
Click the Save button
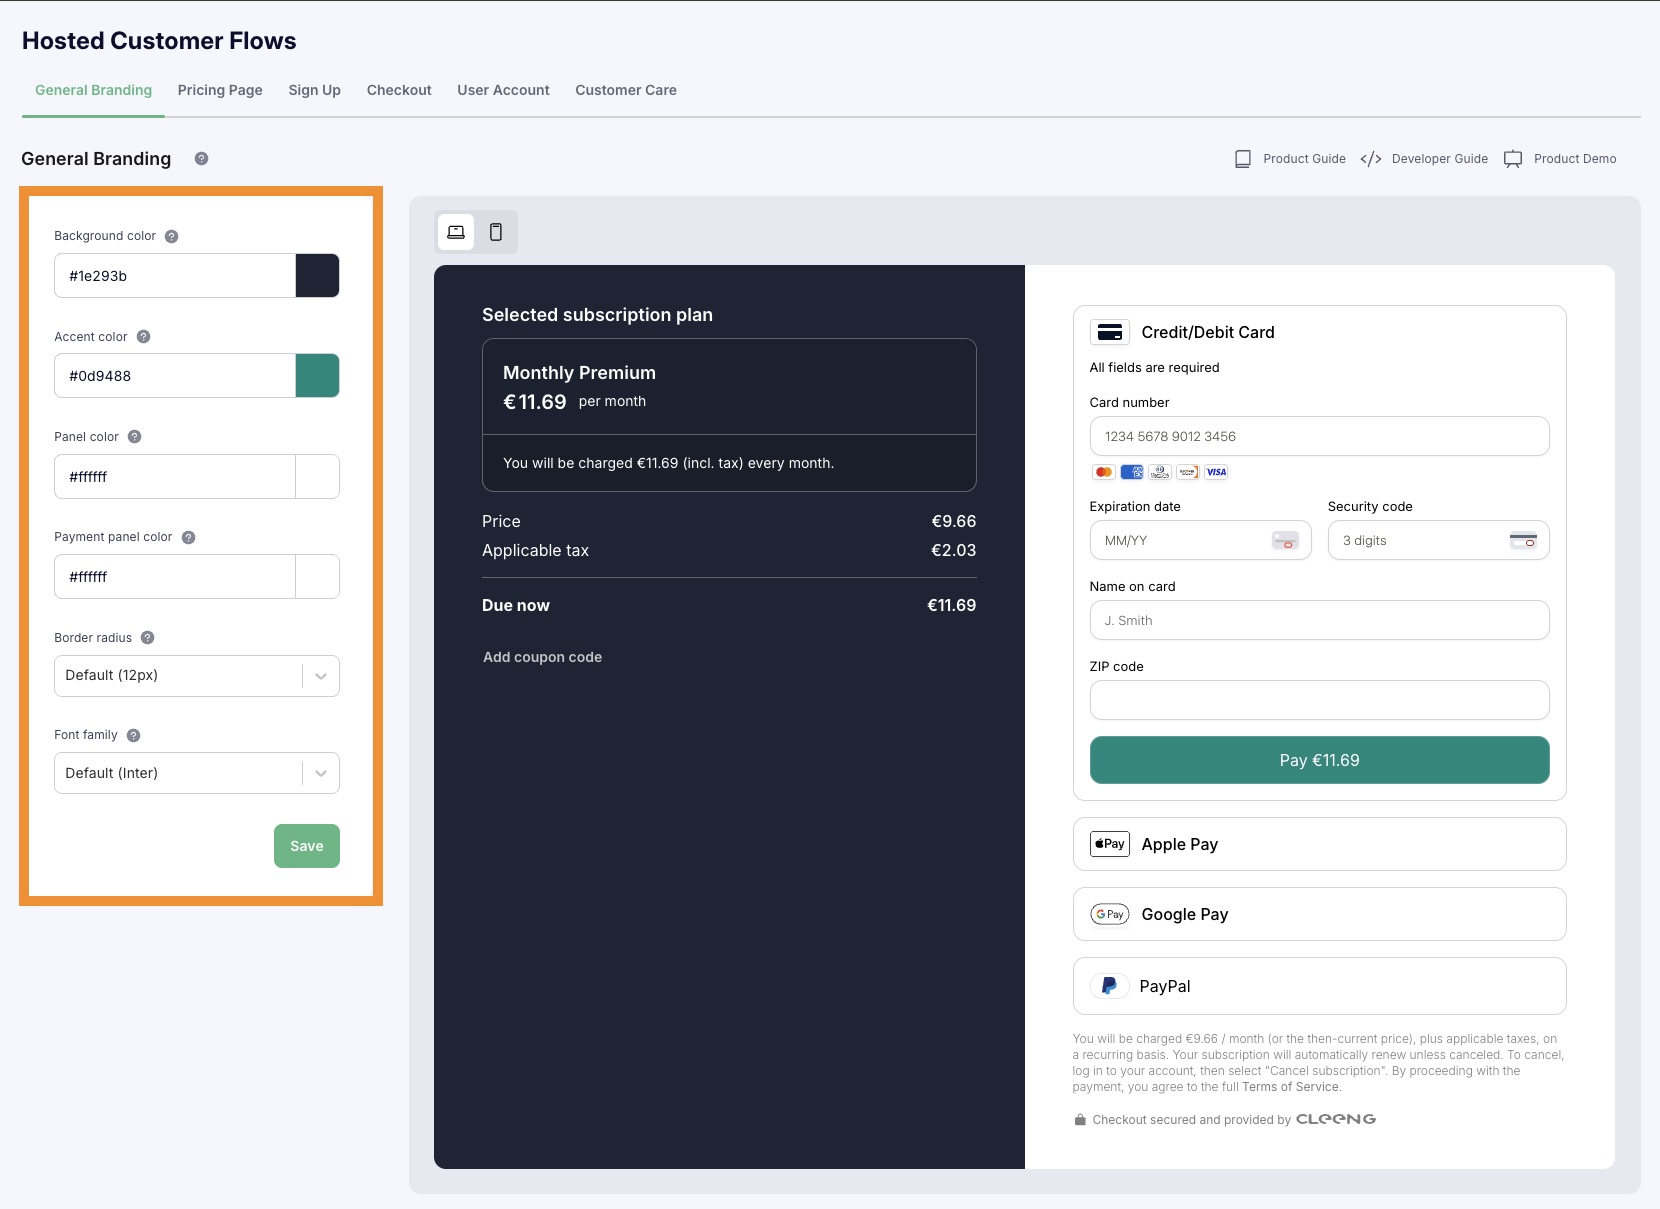pyautogui.click(x=307, y=846)
